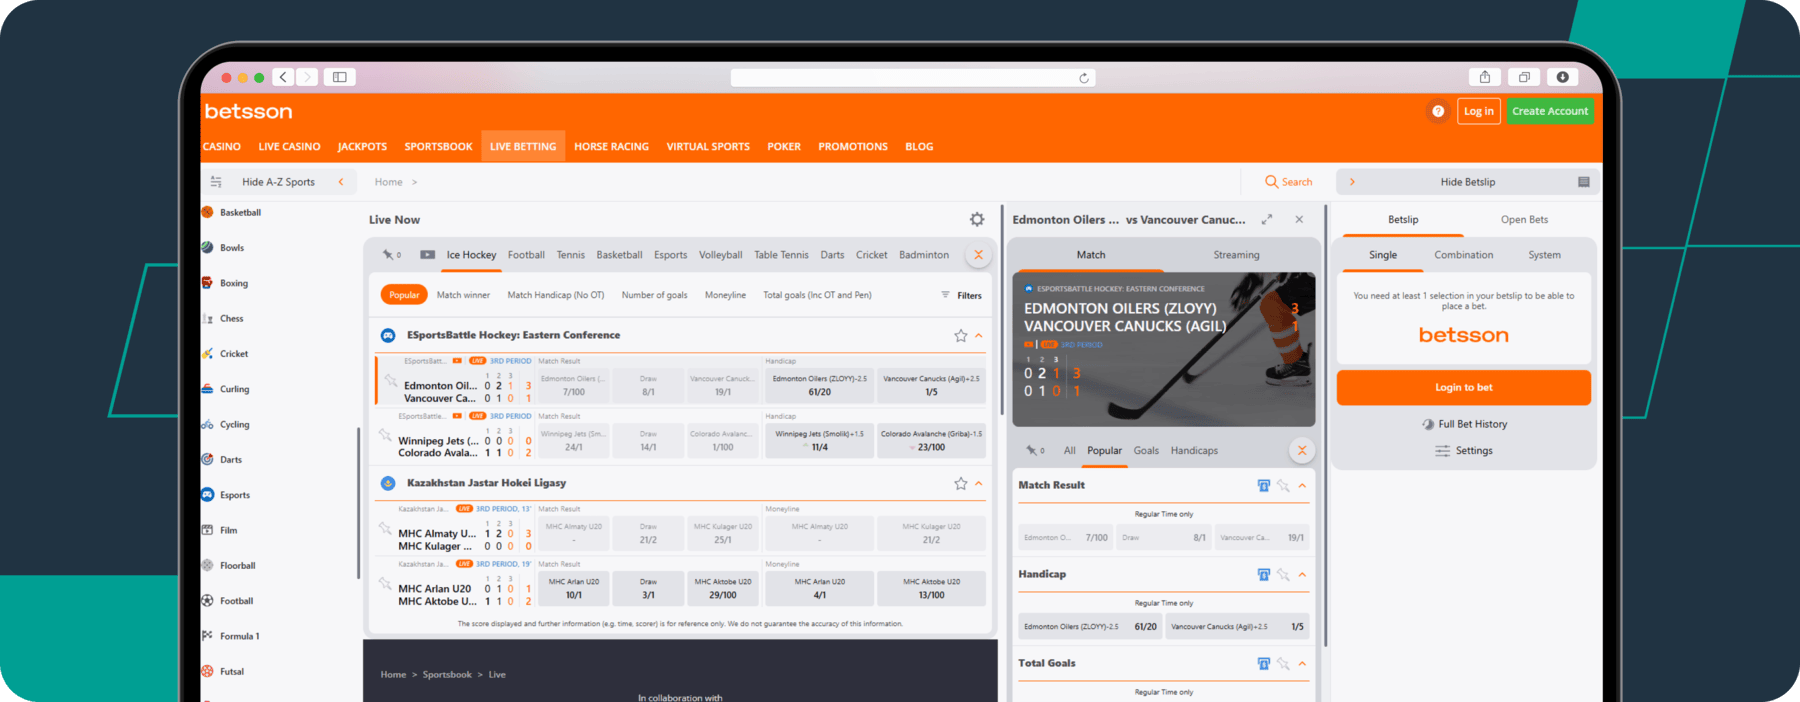Click the browser reload icon
This screenshot has height=702, width=1800.
(x=1084, y=78)
